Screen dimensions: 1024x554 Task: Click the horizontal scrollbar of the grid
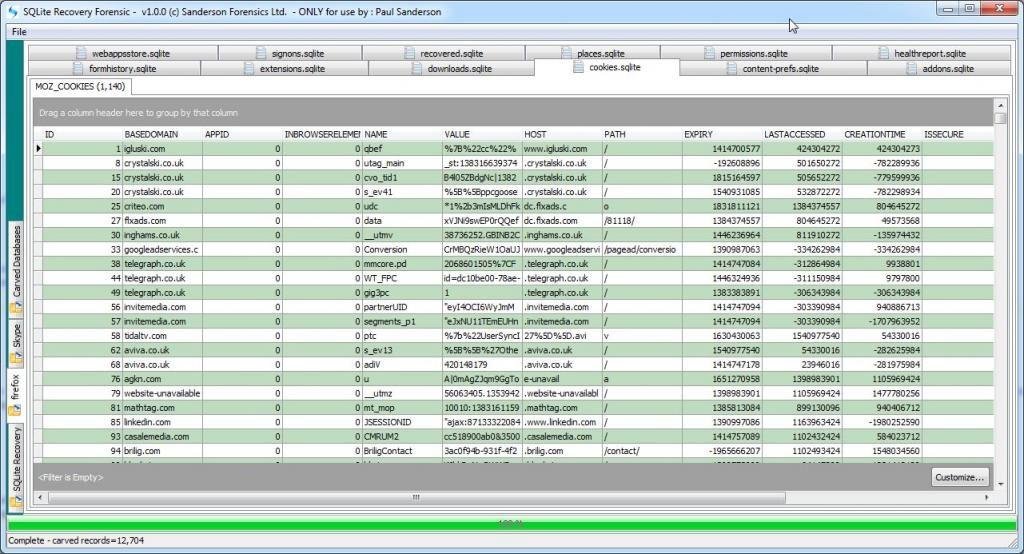[416, 496]
